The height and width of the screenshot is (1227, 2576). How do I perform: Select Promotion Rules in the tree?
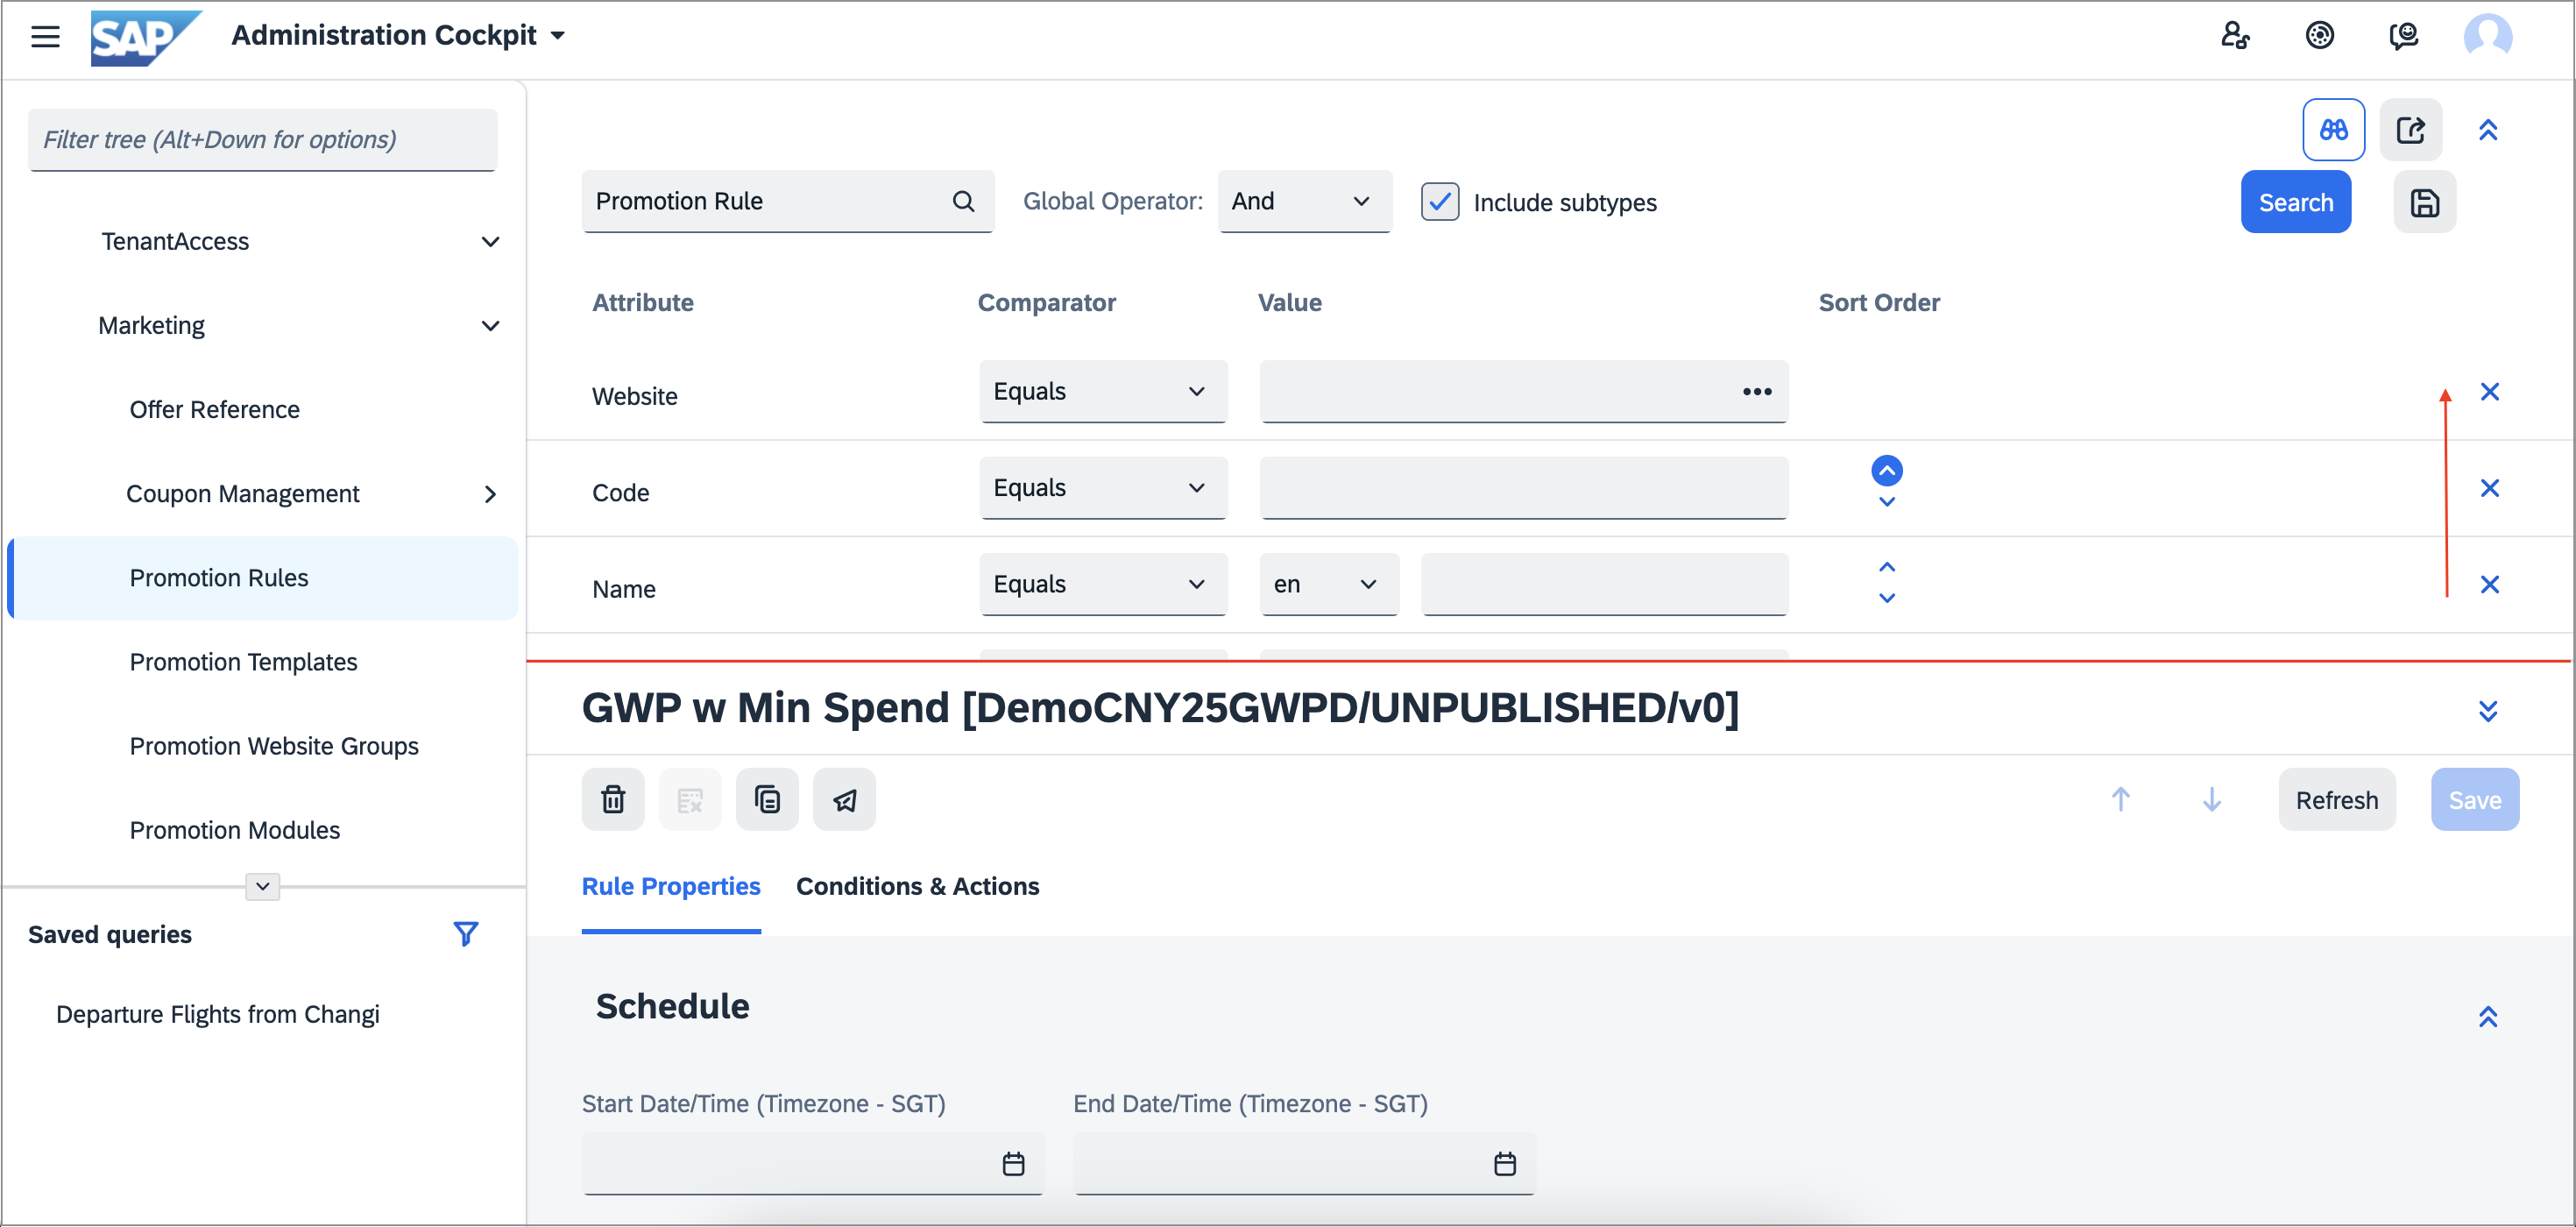262,578
